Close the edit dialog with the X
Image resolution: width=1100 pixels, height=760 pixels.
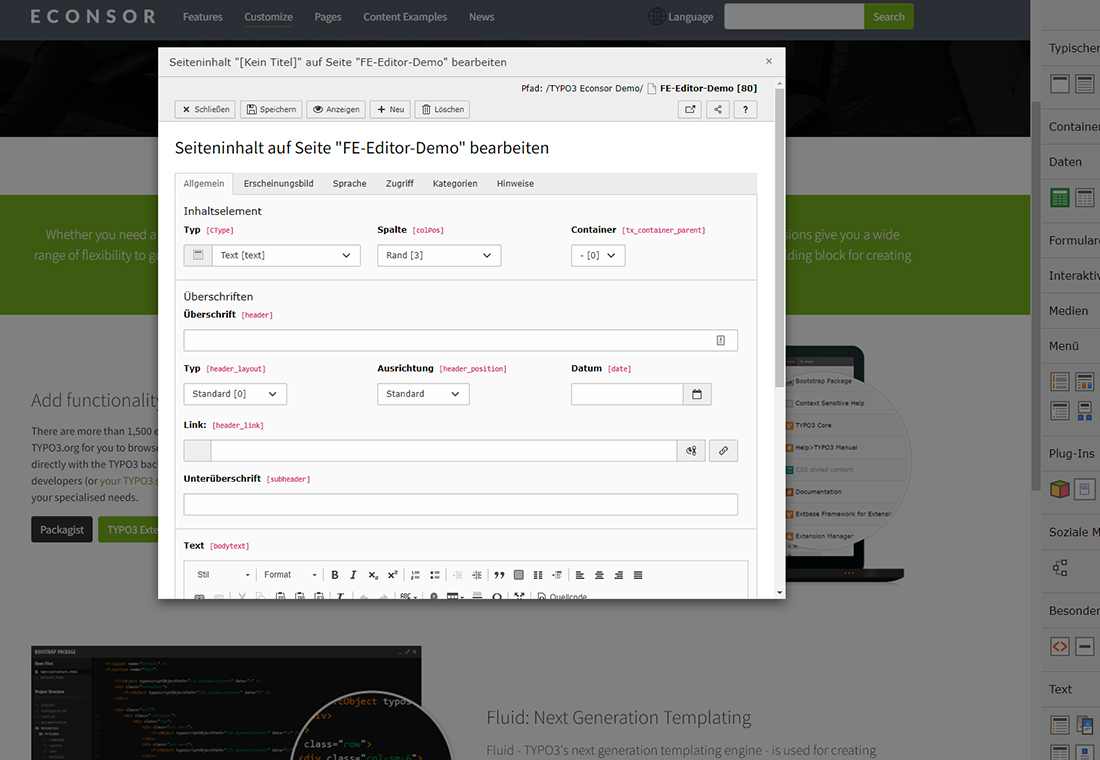769,61
